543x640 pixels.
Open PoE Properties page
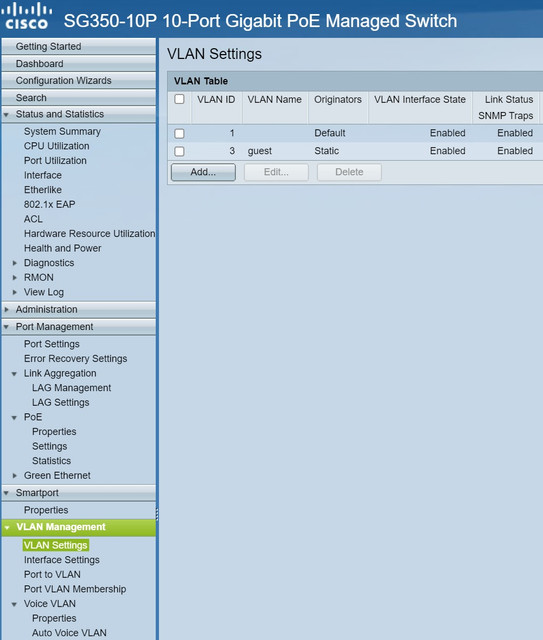point(54,432)
